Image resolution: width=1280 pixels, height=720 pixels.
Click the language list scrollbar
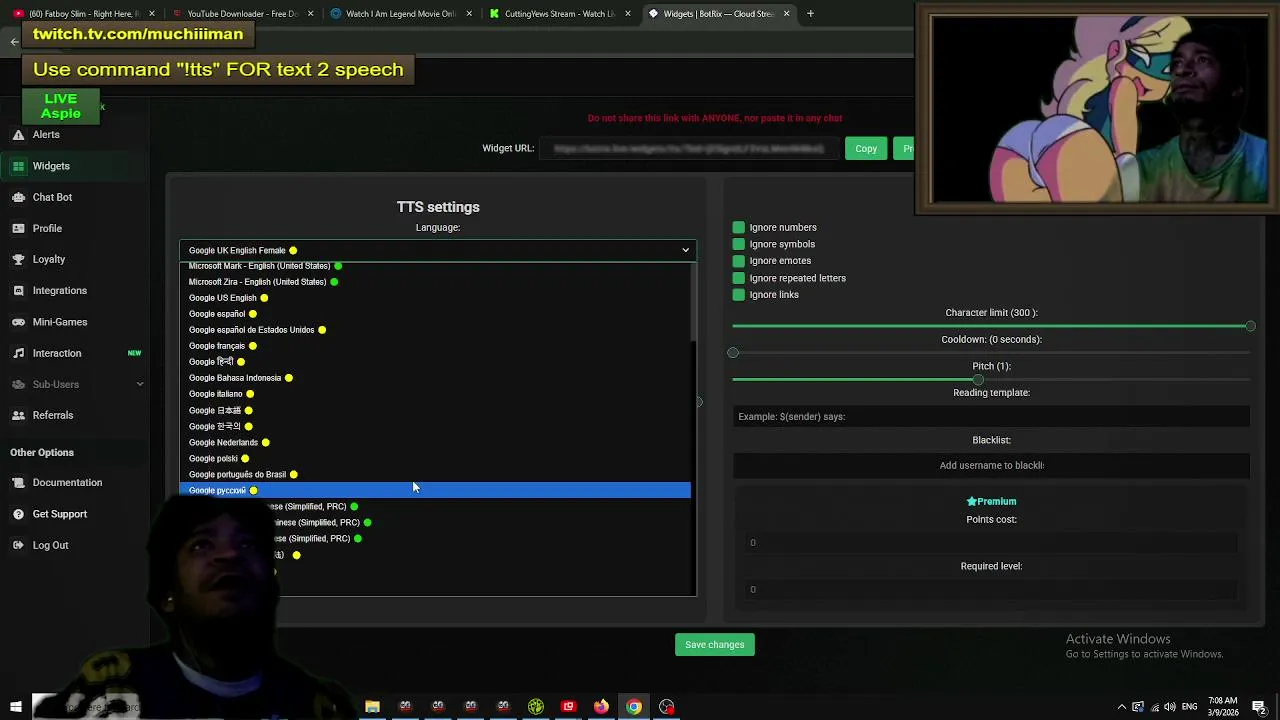(x=693, y=303)
